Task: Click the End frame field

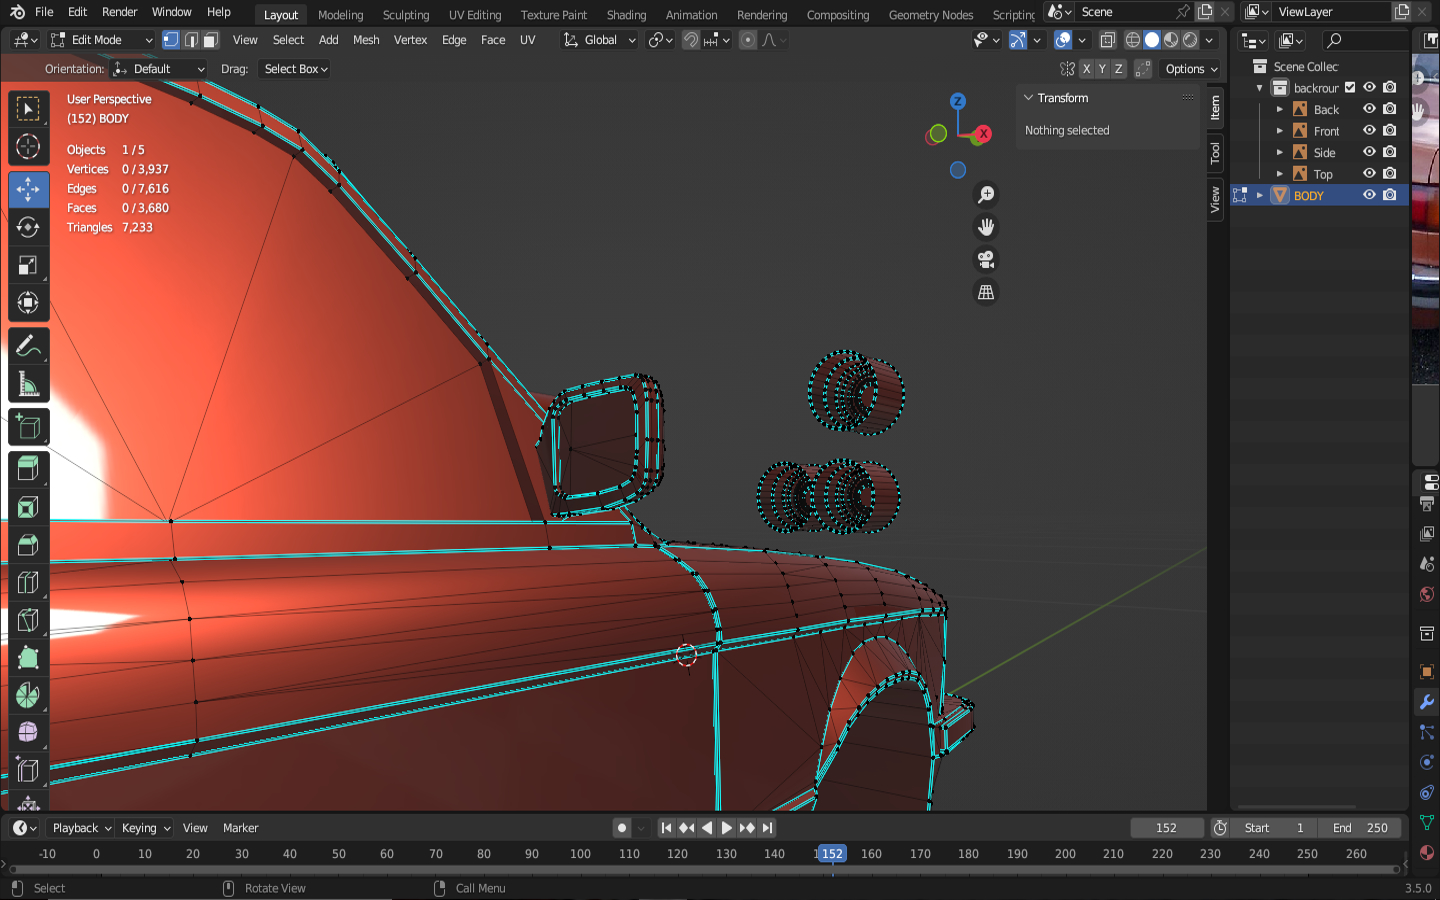Action: pos(1359,828)
